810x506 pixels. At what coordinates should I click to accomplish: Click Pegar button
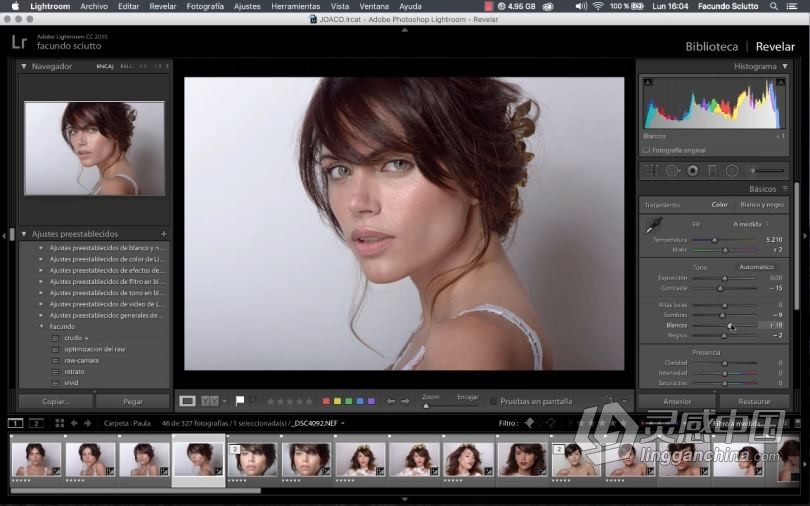[133, 401]
